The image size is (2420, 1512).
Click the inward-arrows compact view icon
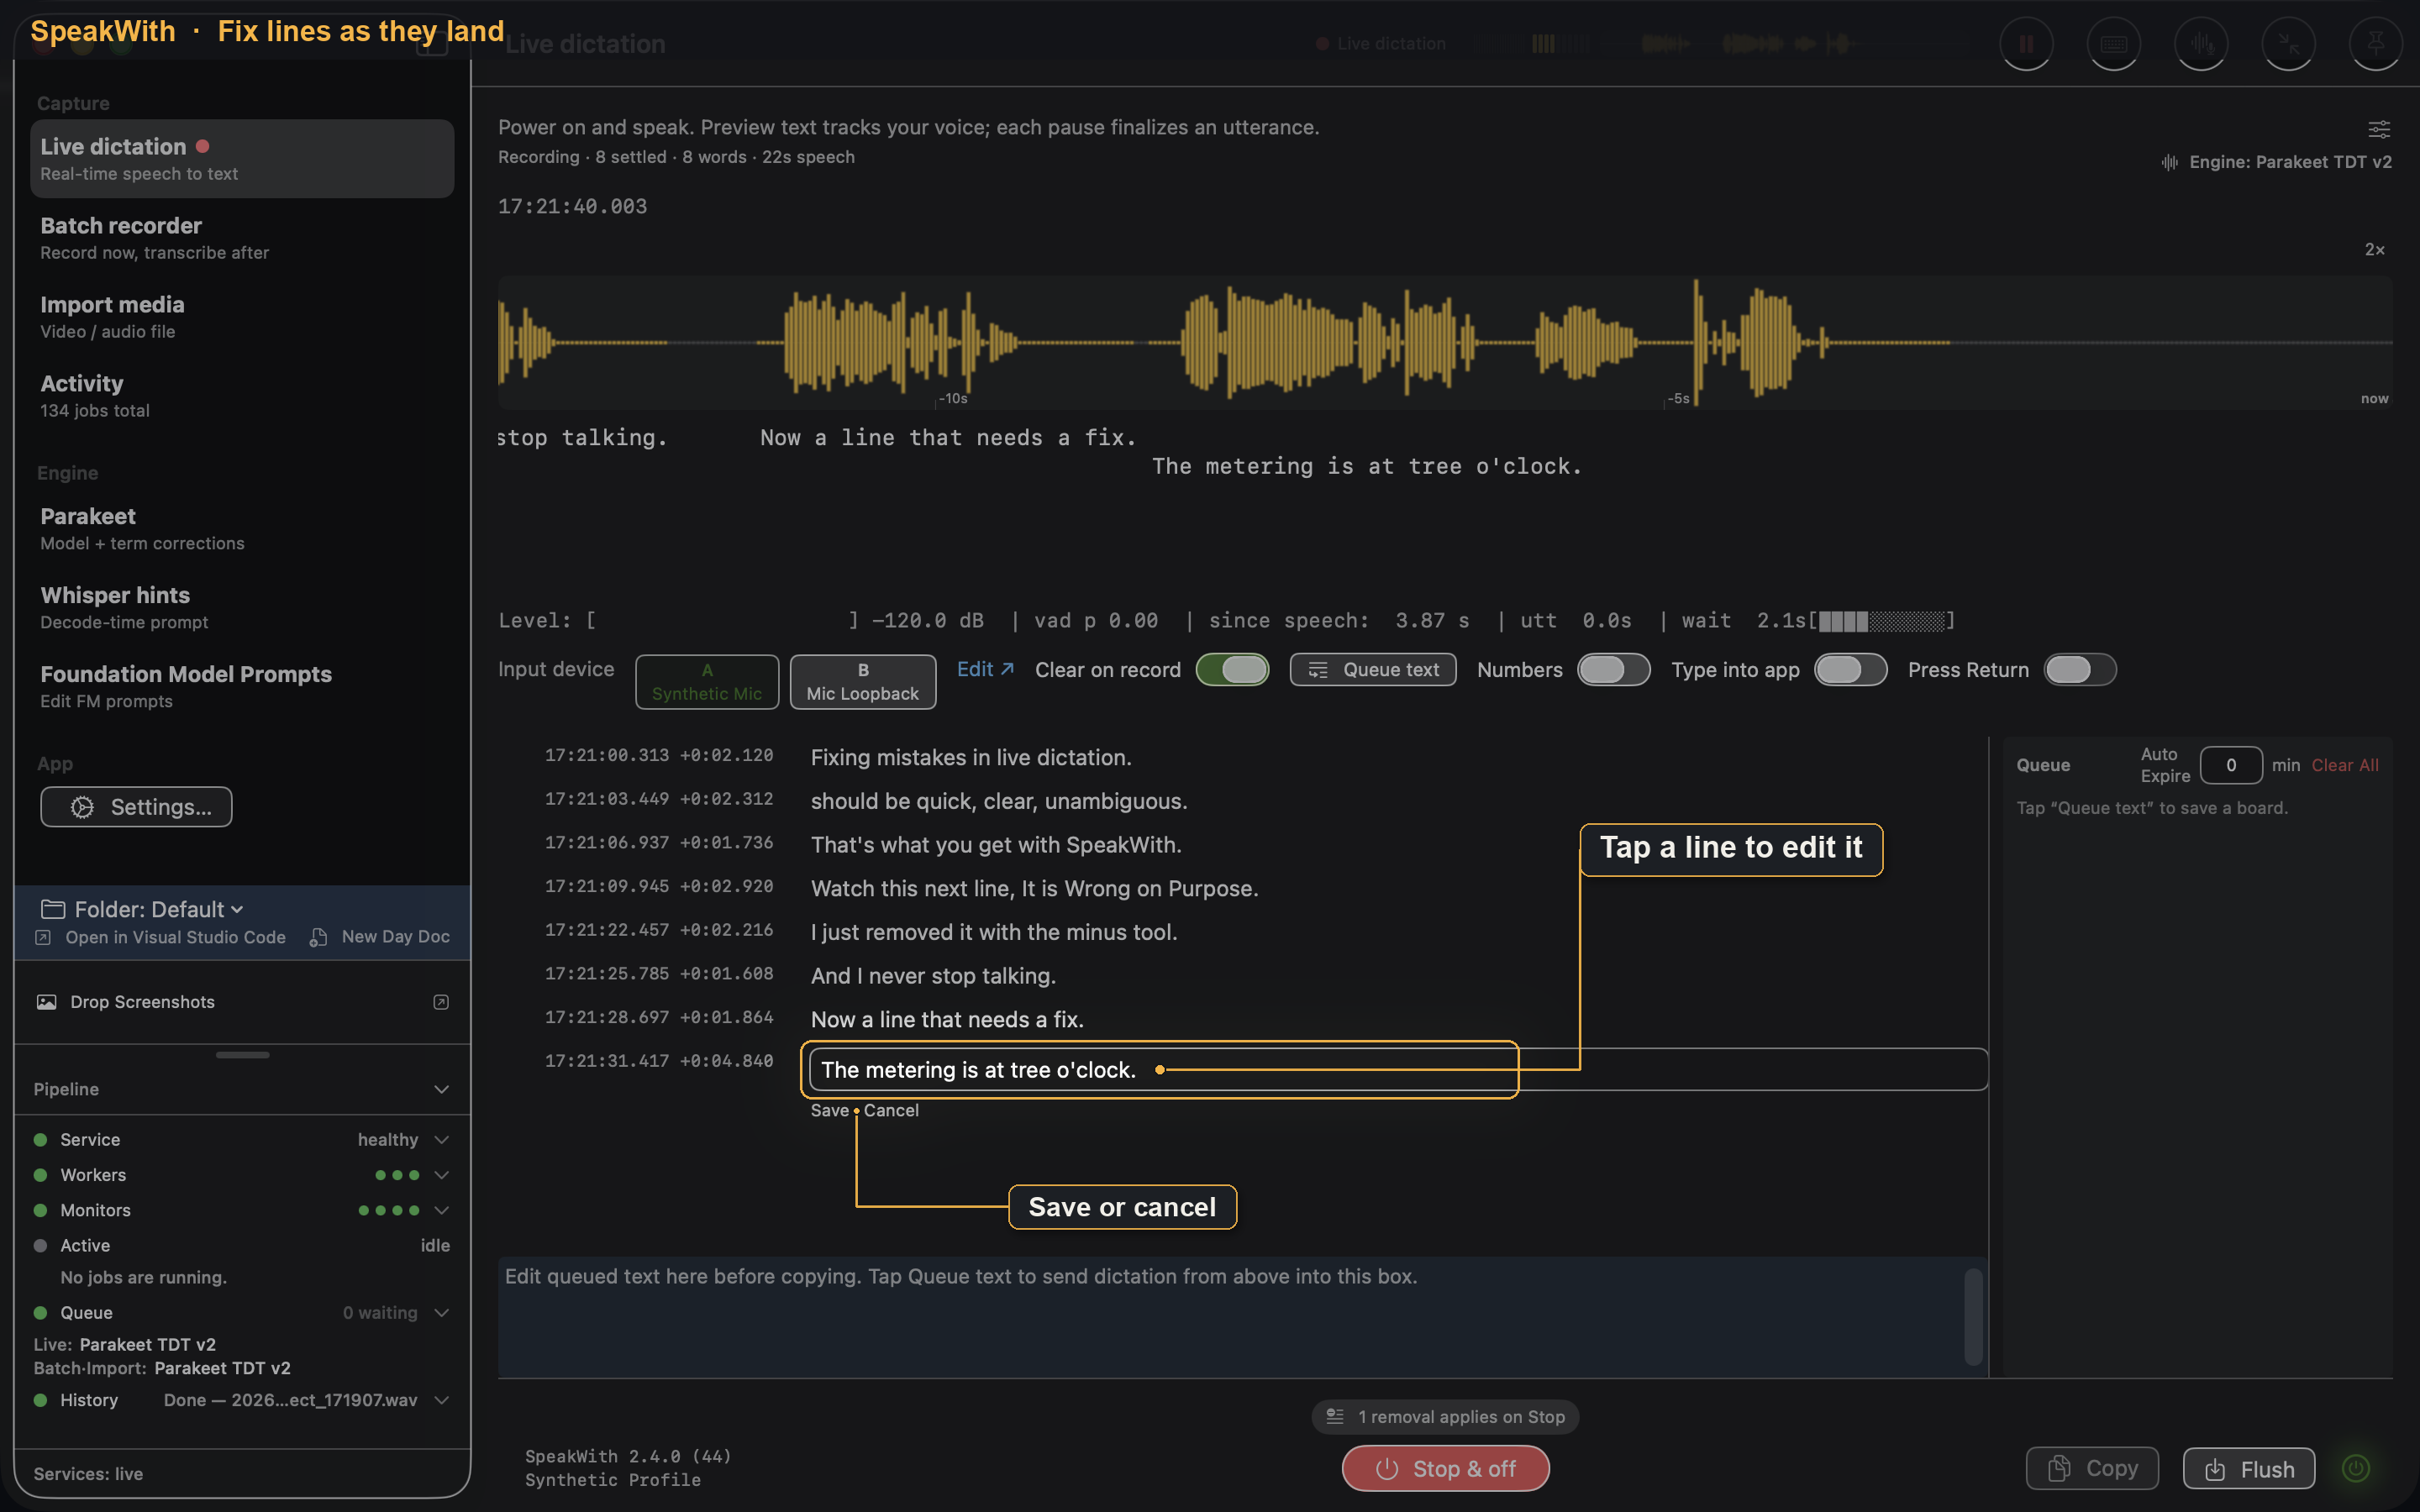coord(2288,44)
